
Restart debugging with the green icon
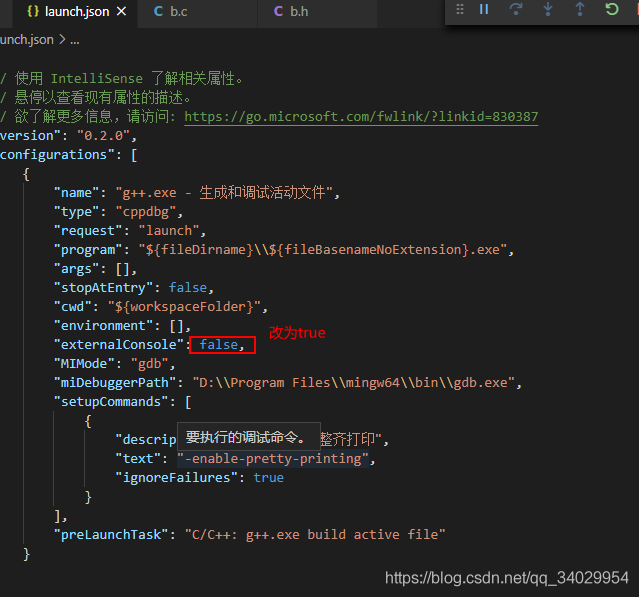point(612,9)
